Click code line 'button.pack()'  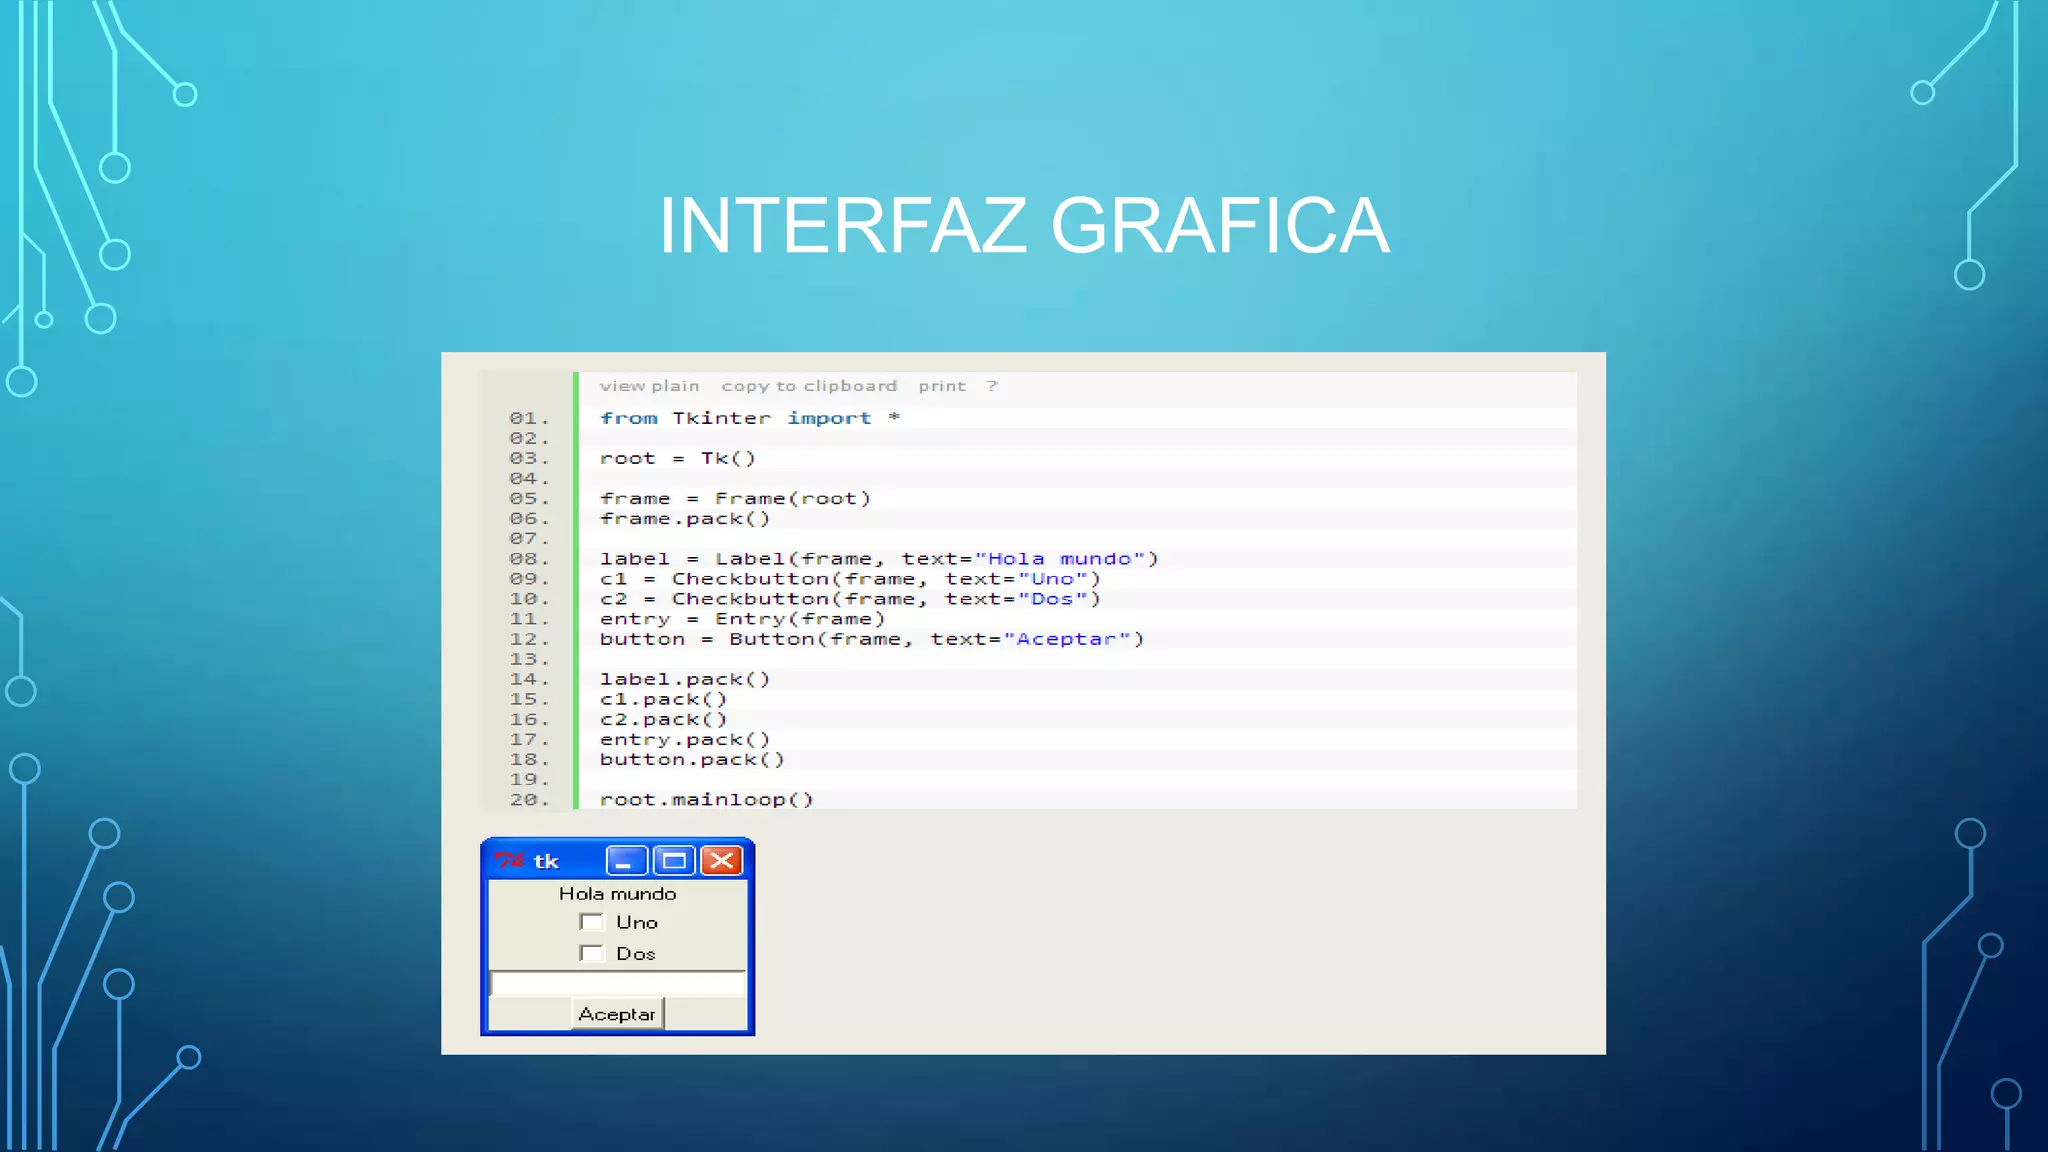tap(692, 759)
